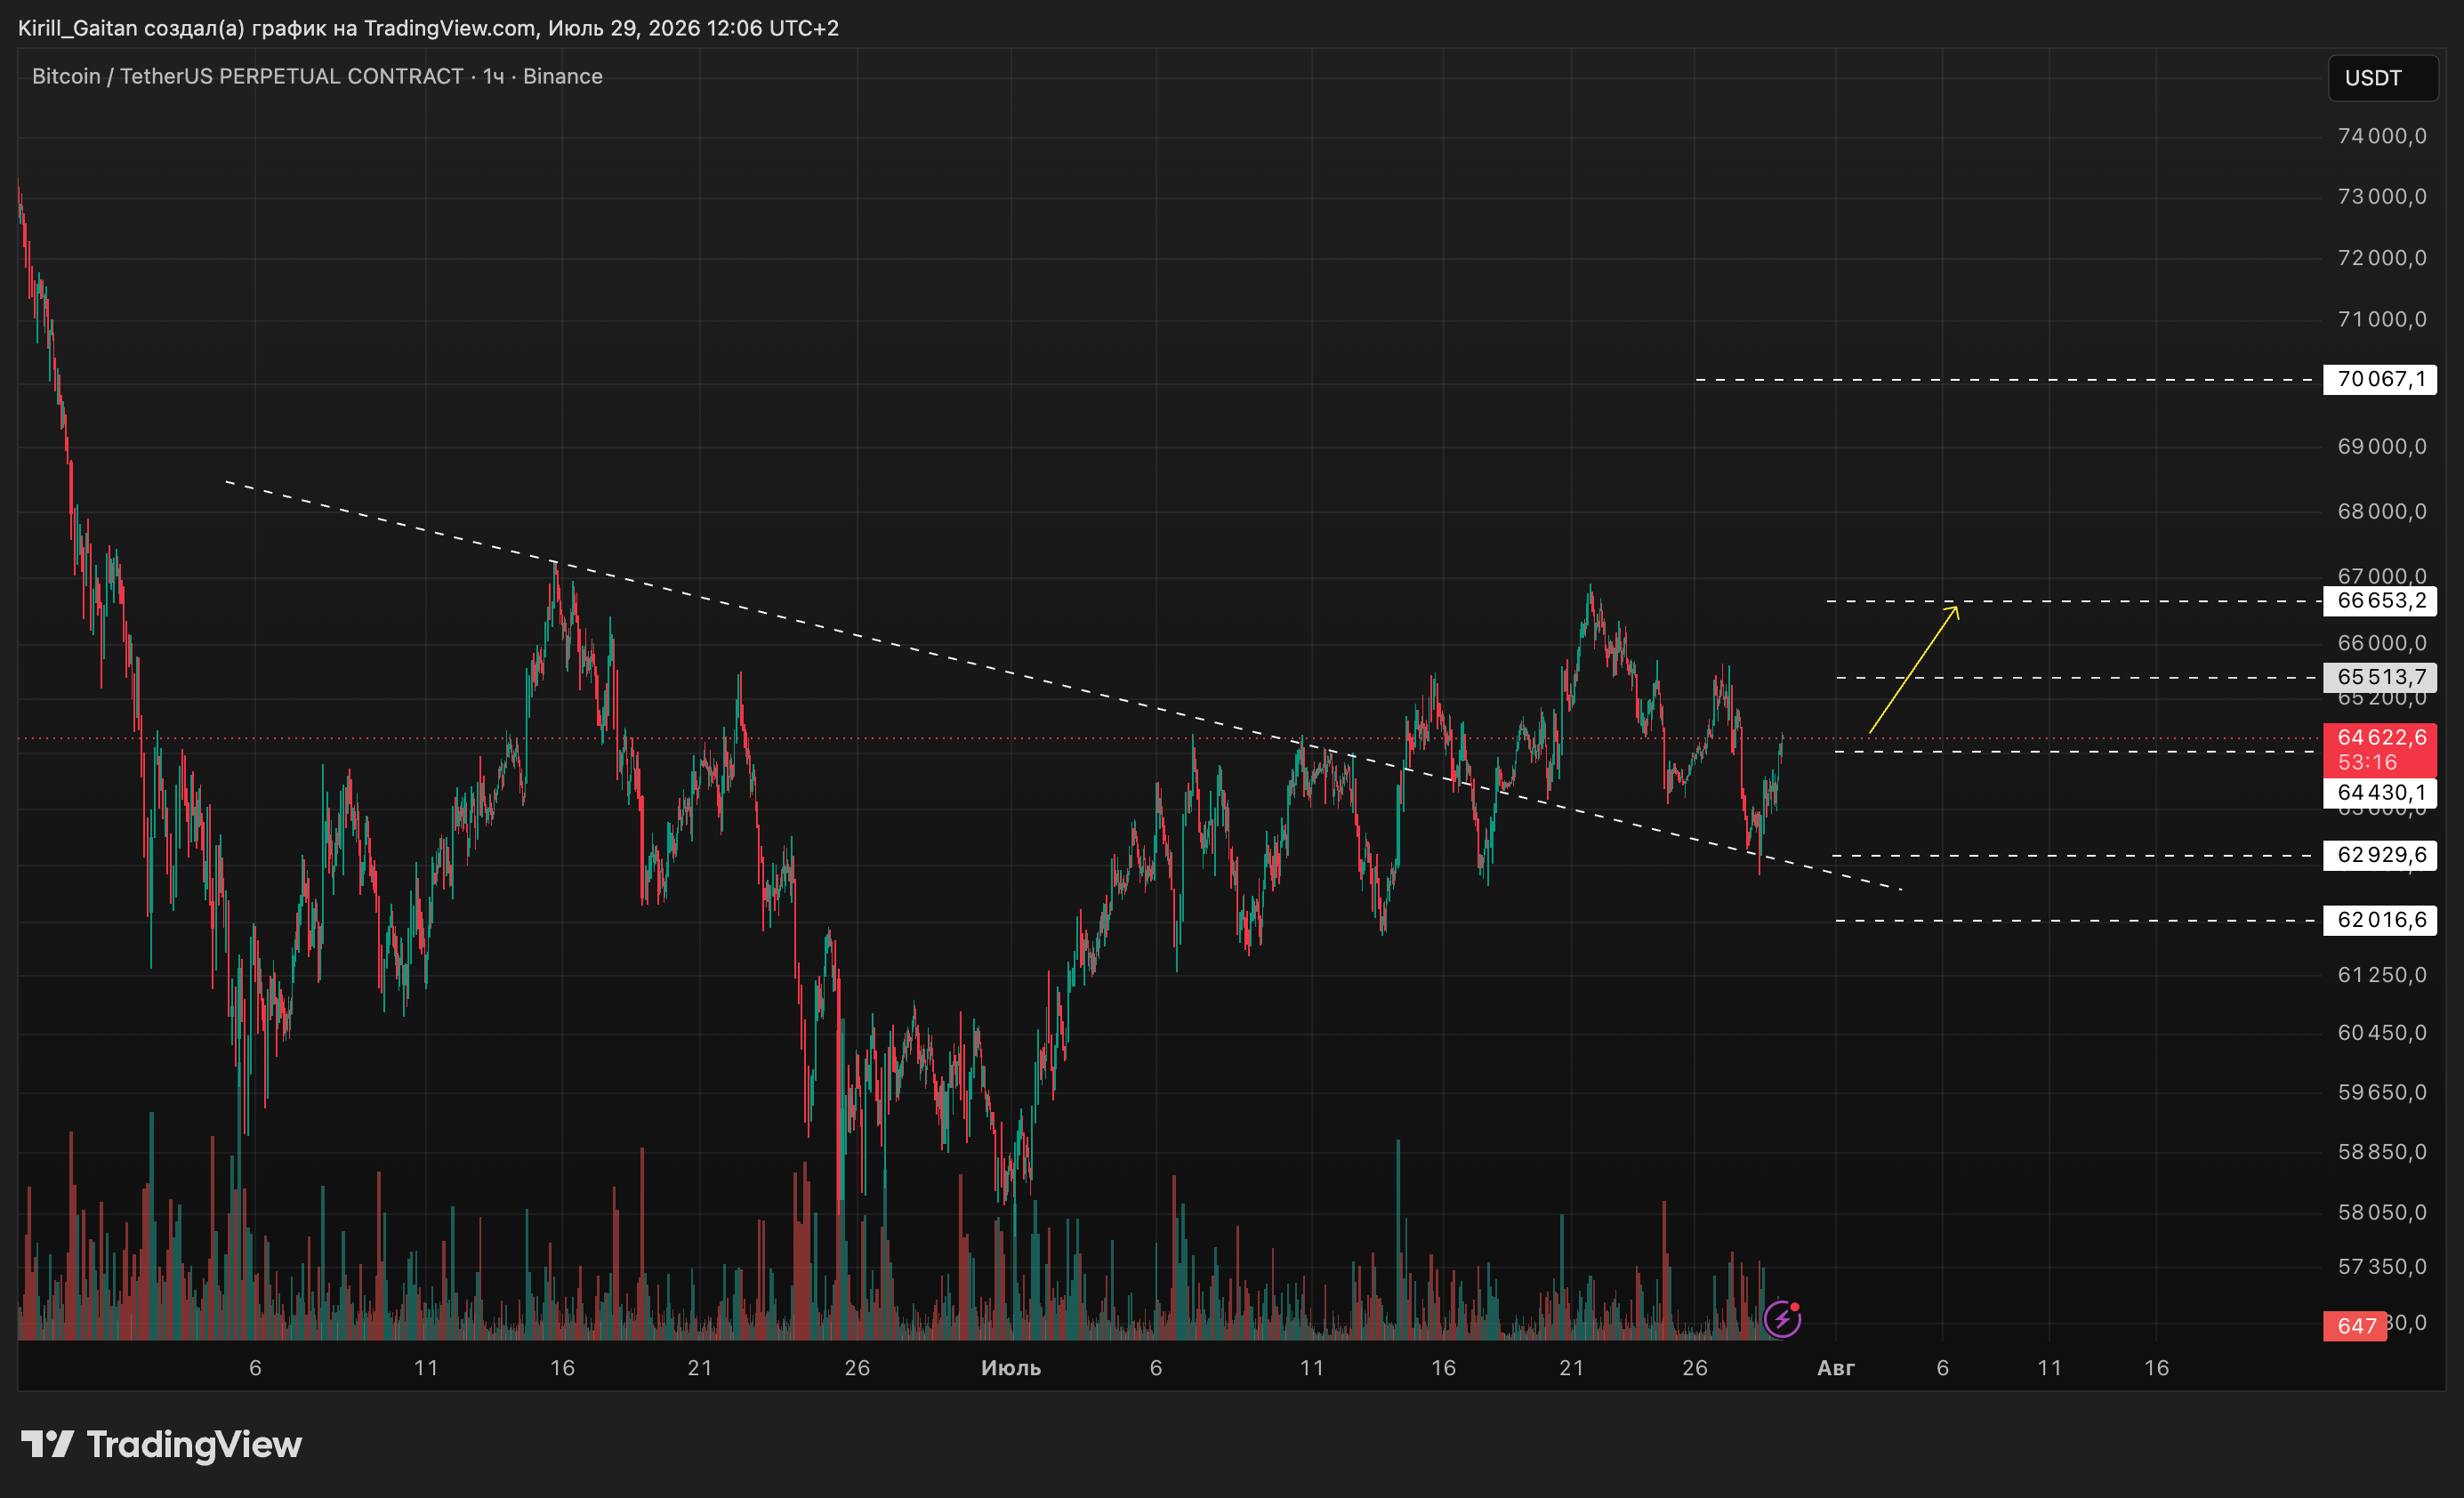Click the Bitcoin / TetherUS PERPETUAL CONTRACT title

(247, 76)
